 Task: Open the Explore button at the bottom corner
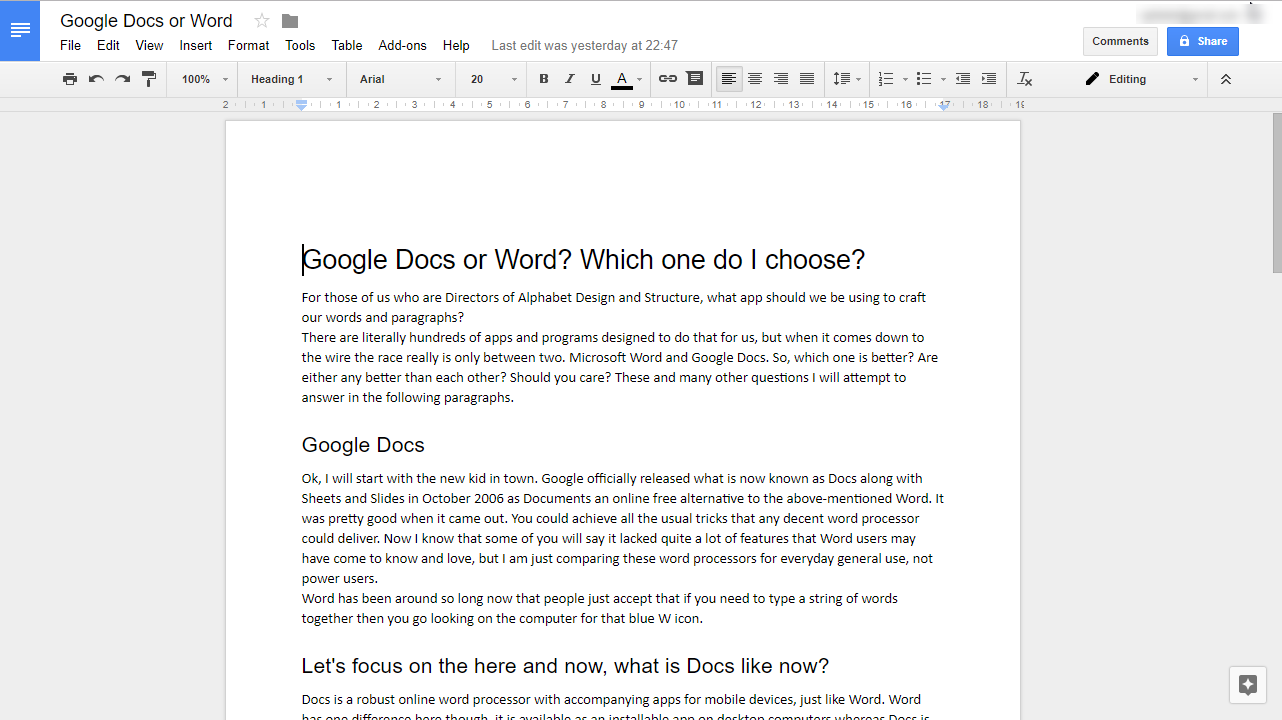[x=1248, y=685]
